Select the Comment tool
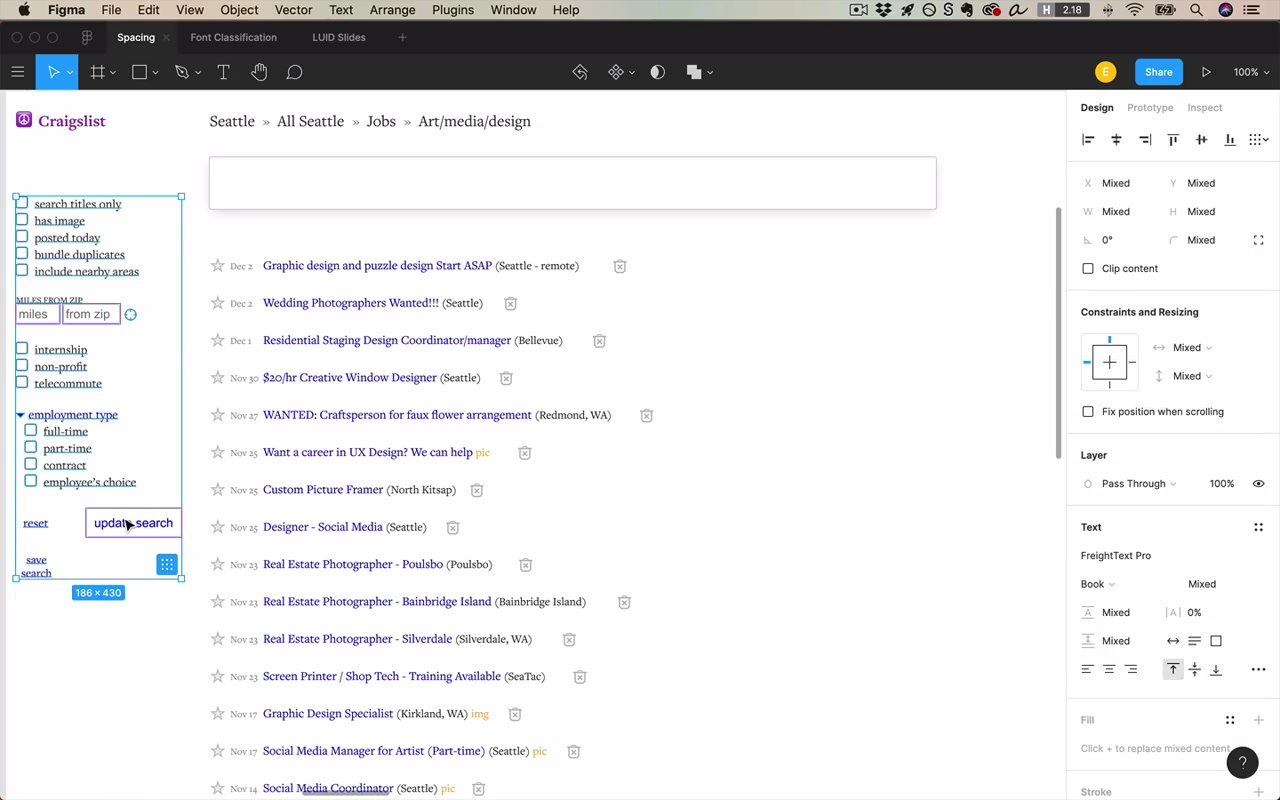This screenshot has height=800, width=1280. point(294,72)
